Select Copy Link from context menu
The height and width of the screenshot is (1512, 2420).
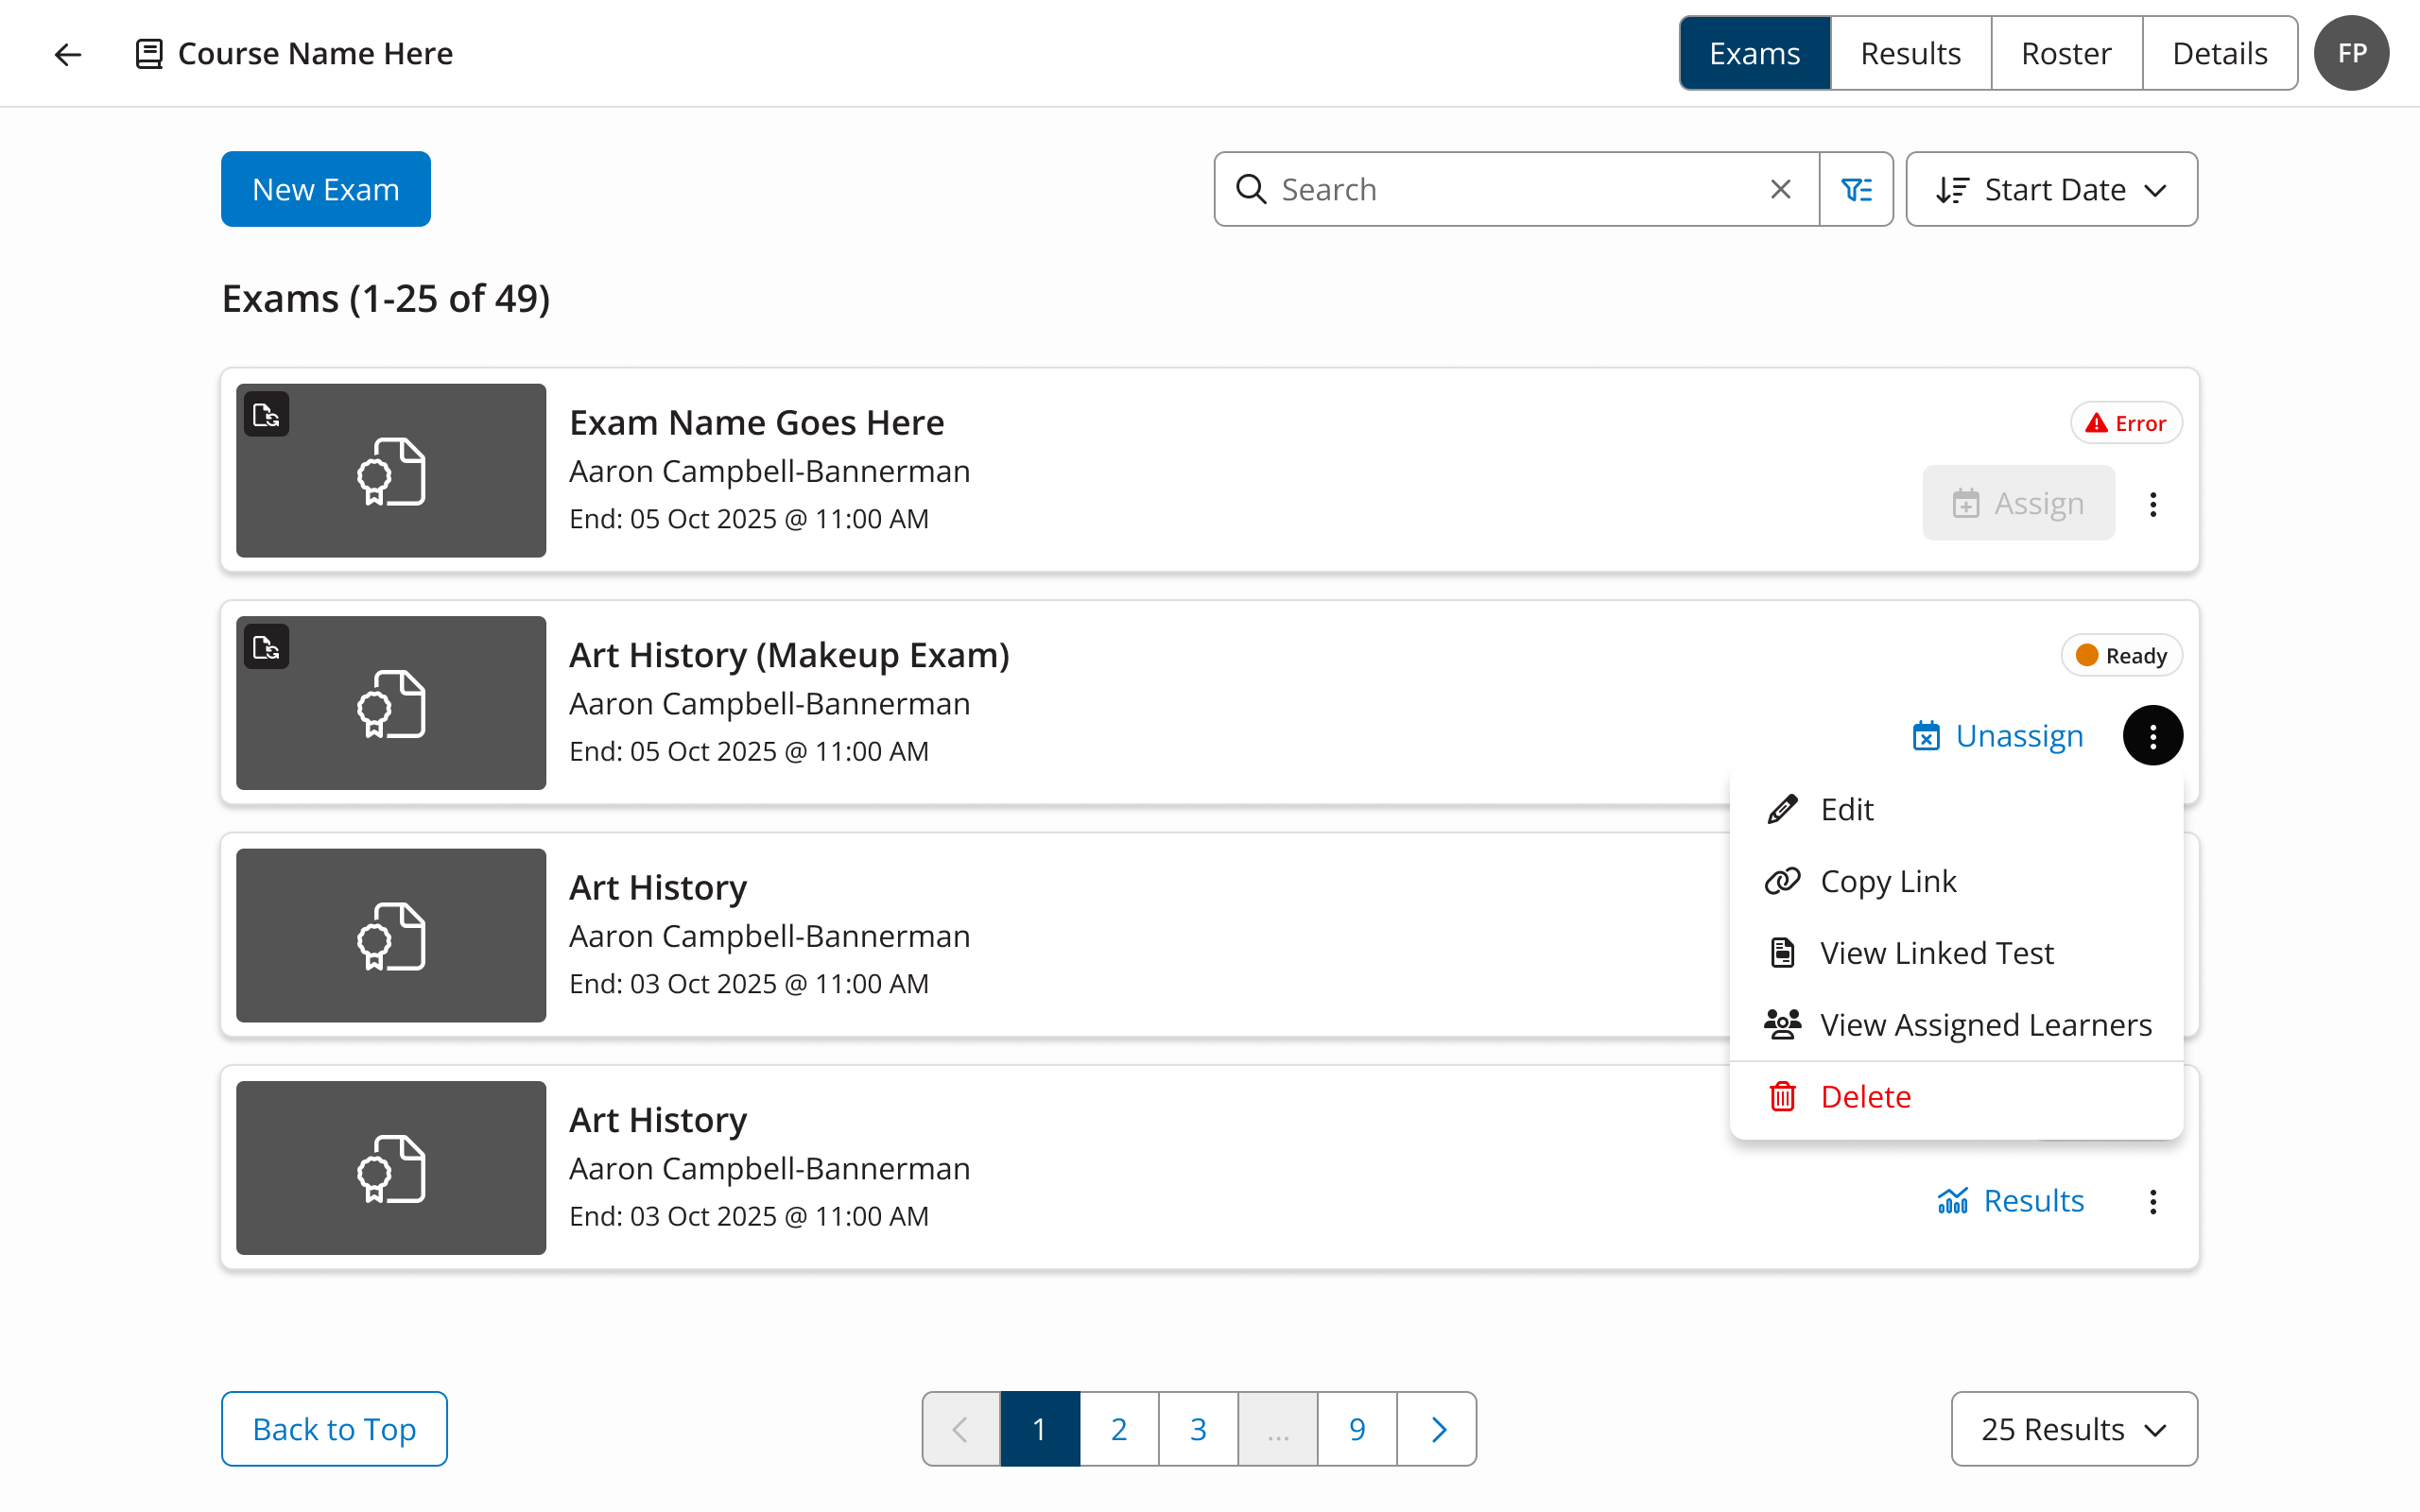(1887, 881)
